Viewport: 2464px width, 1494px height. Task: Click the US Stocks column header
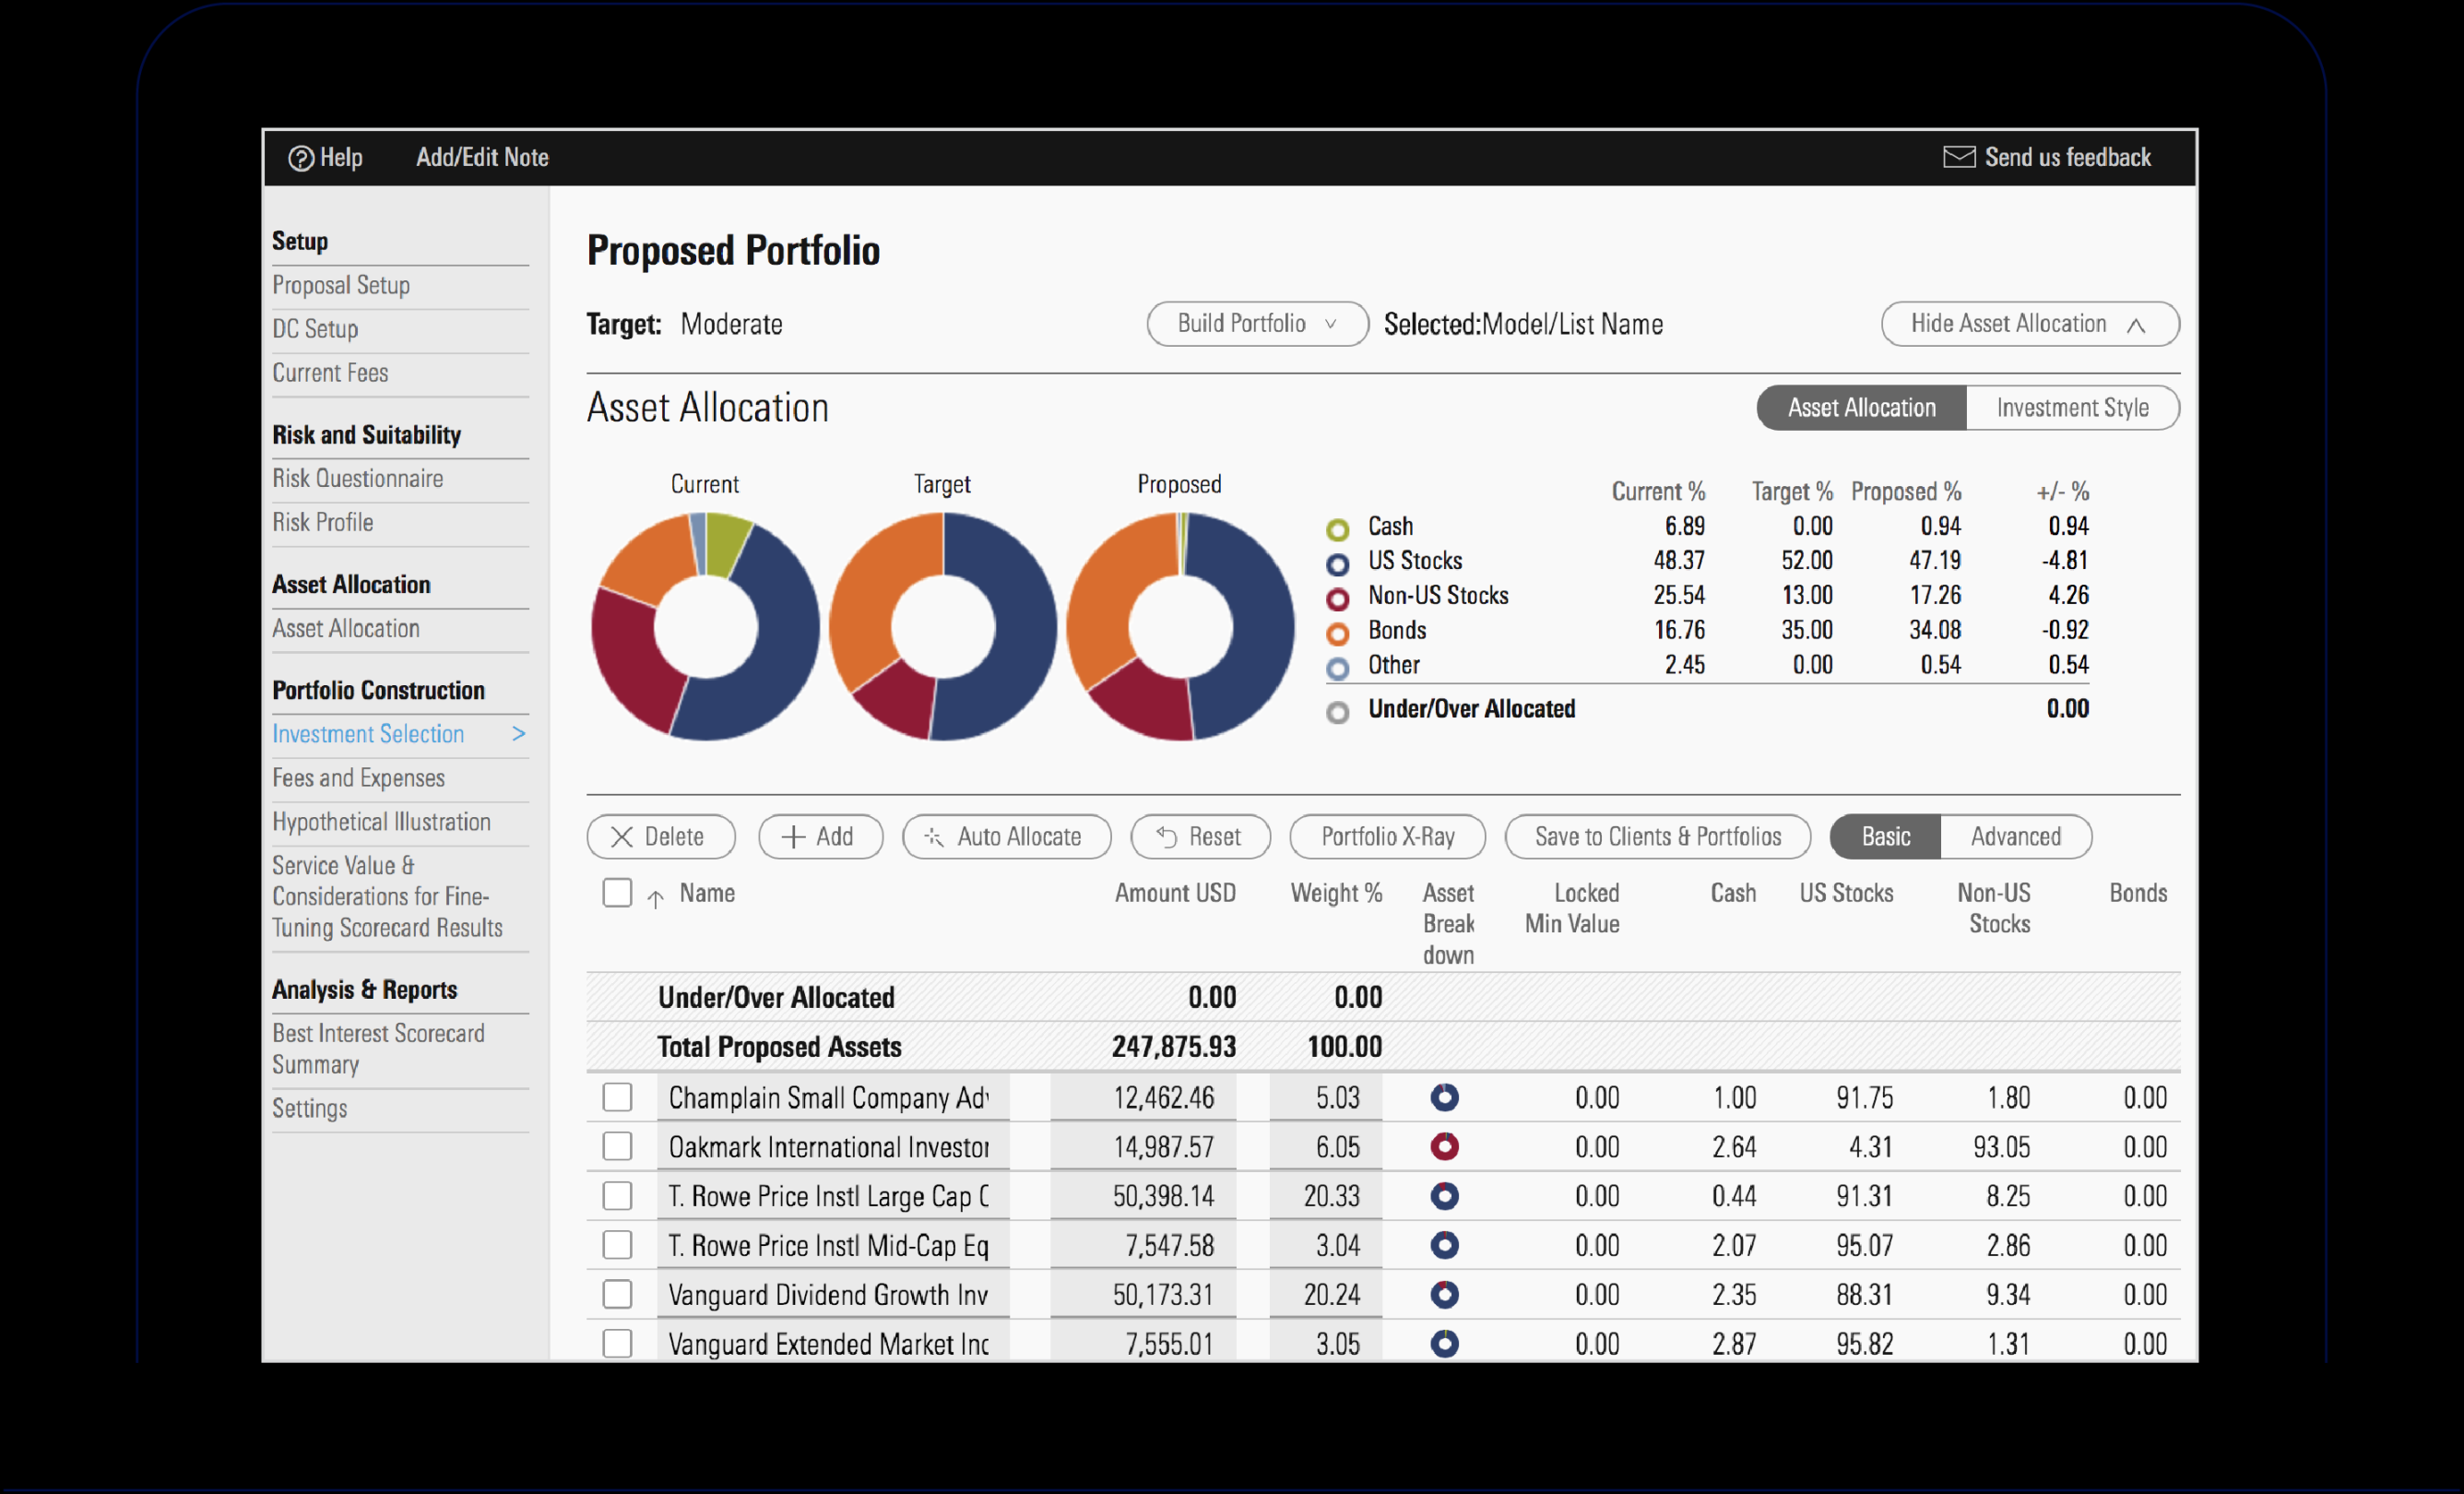click(1846, 893)
